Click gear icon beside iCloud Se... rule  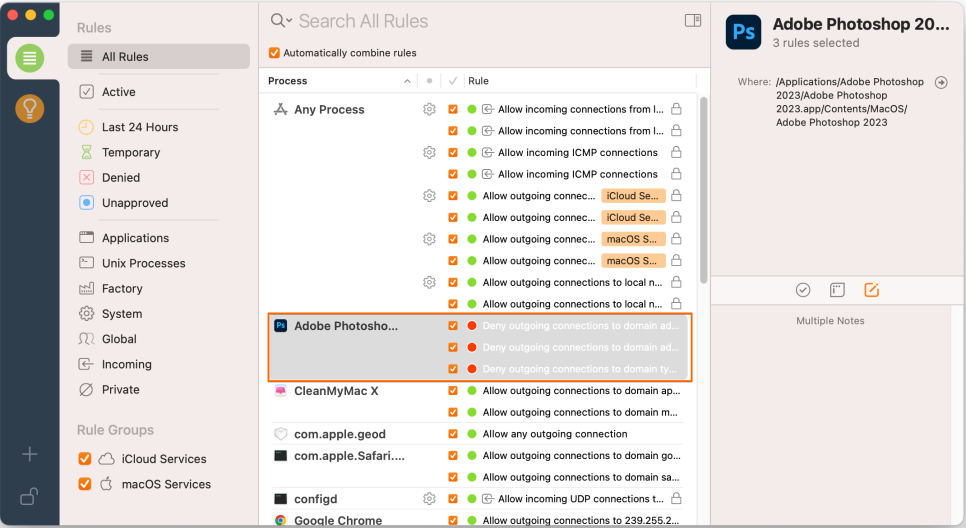coord(429,195)
